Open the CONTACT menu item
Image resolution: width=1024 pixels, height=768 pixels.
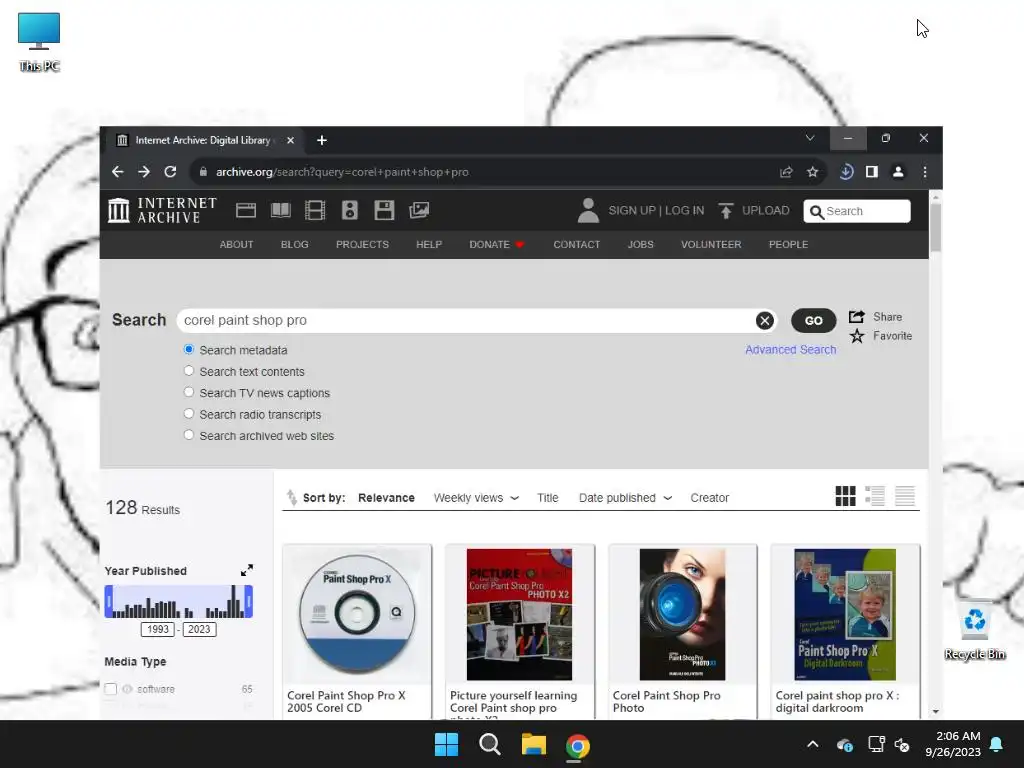pos(577,244)
